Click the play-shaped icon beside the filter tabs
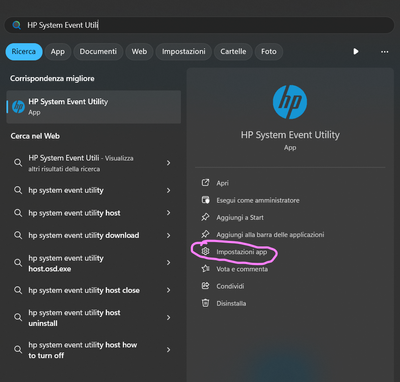This screenshot has width=400, height=382. [x=356, y=51]
